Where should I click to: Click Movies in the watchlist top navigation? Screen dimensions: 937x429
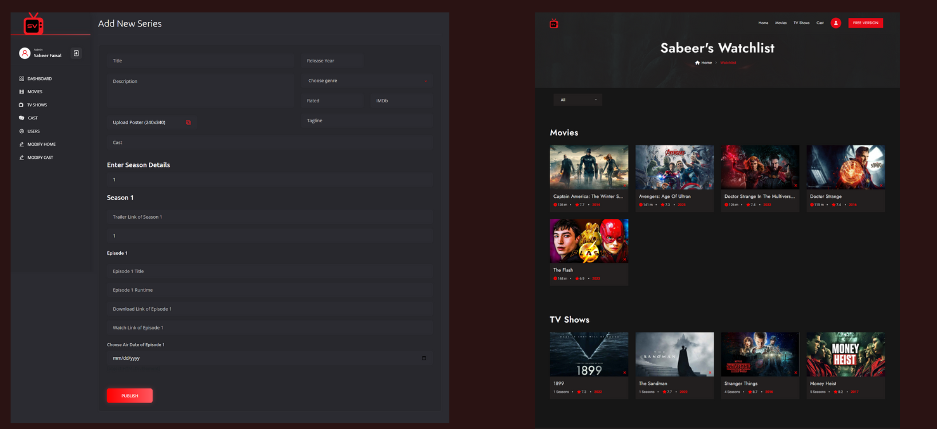click(x=781, y=23)
